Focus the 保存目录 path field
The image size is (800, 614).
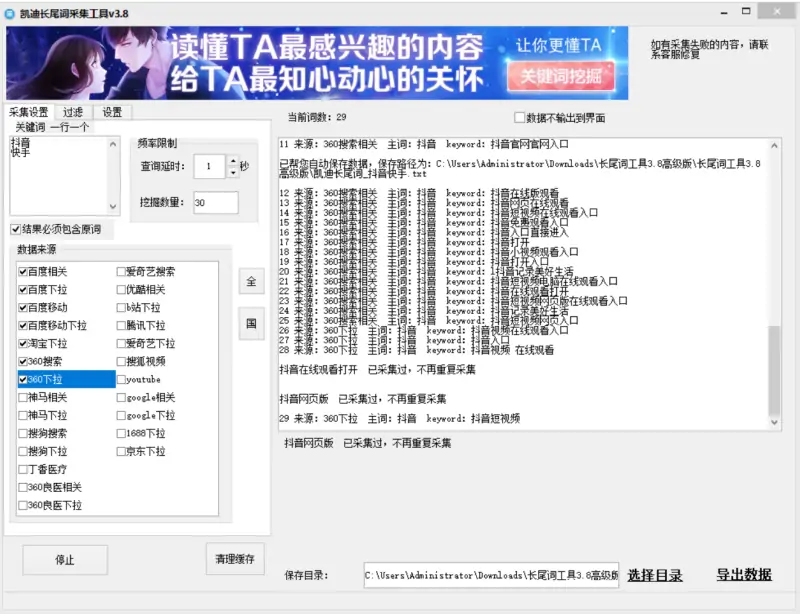click(490, 575)
